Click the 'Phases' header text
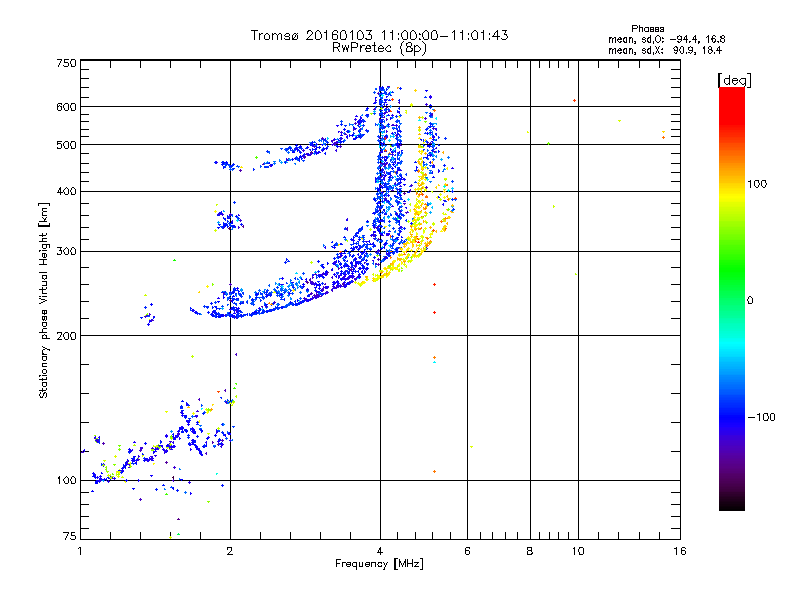This screenshot has height=600, width=800. 647,29
